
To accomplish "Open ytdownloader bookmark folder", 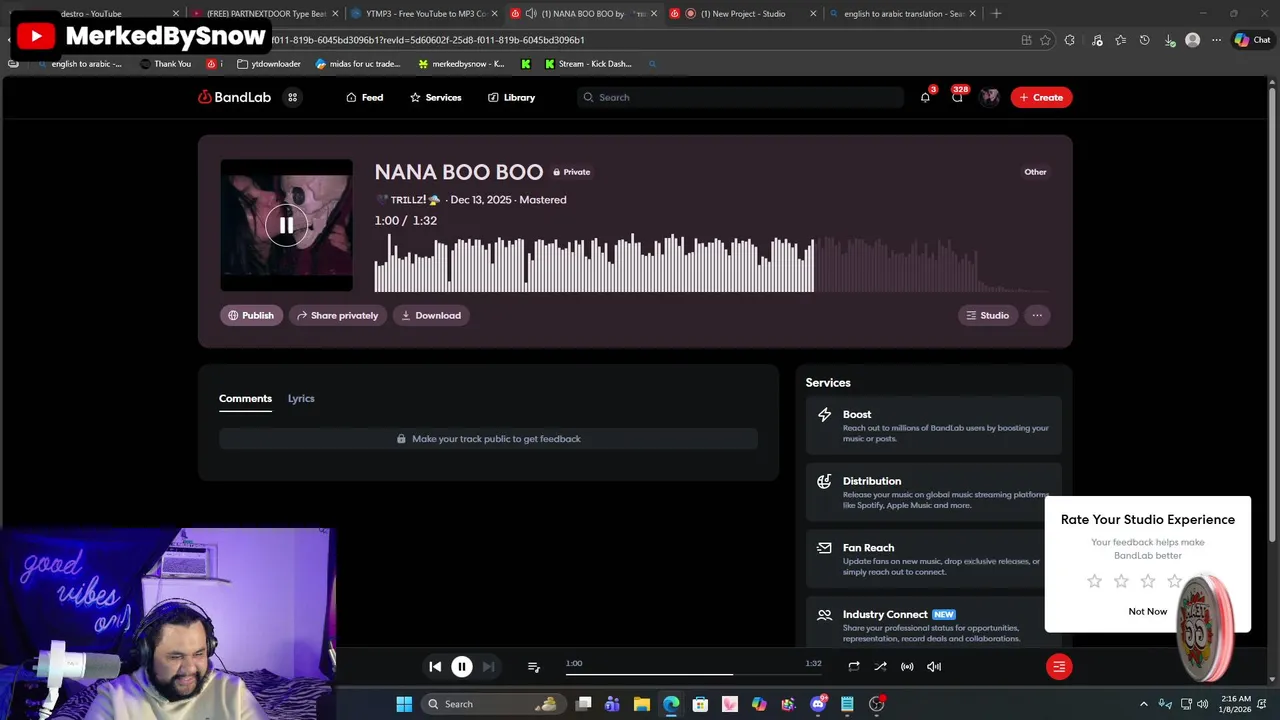I will pos(269,64).
